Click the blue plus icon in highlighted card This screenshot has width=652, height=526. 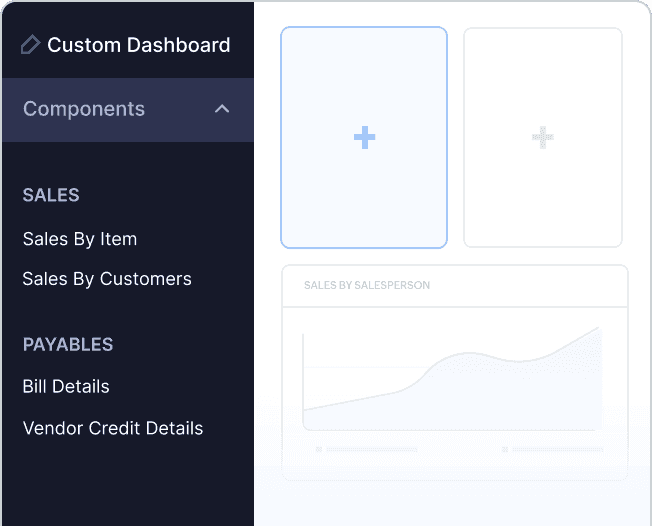click(x=364, y=138)
